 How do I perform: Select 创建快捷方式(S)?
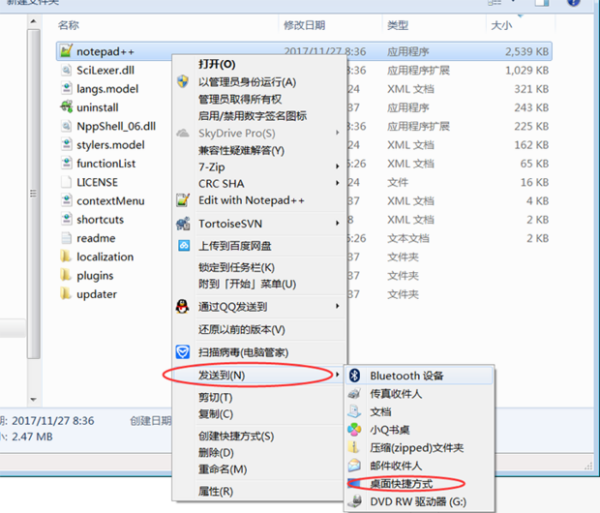pyautogui.click(x=236, y=436)
